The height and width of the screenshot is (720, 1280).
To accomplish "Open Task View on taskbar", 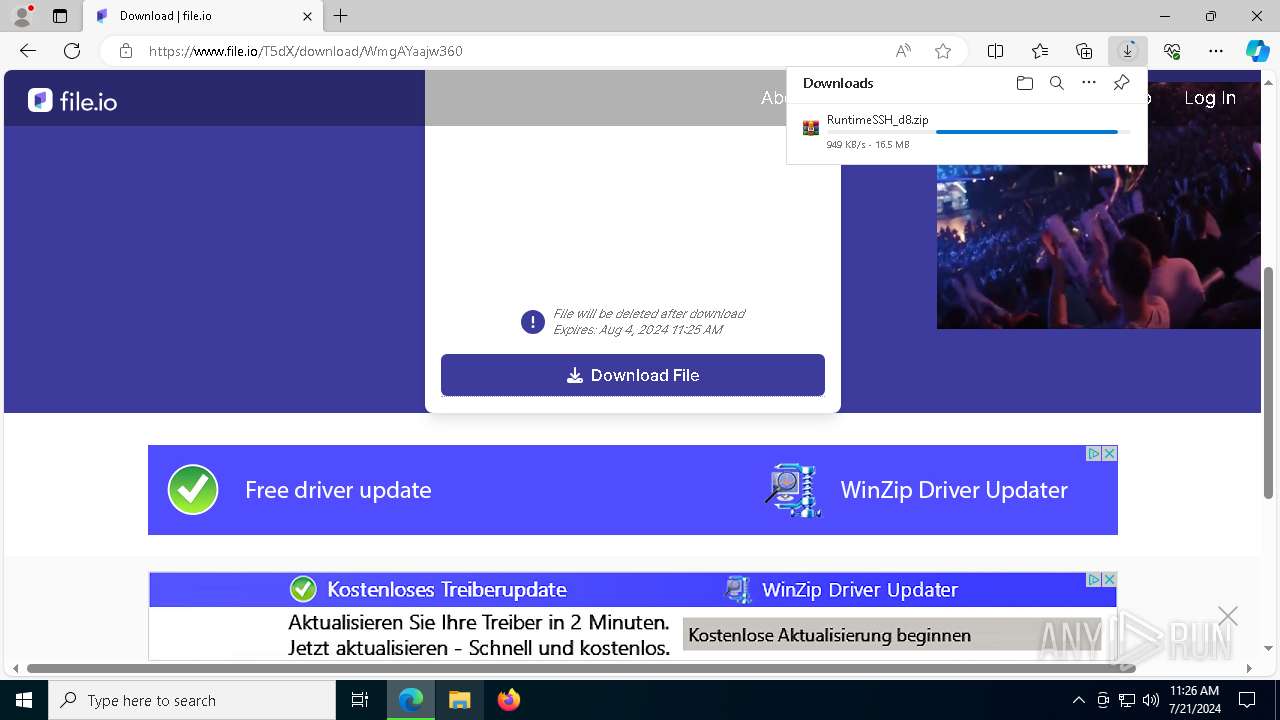I will coord(360,700).
